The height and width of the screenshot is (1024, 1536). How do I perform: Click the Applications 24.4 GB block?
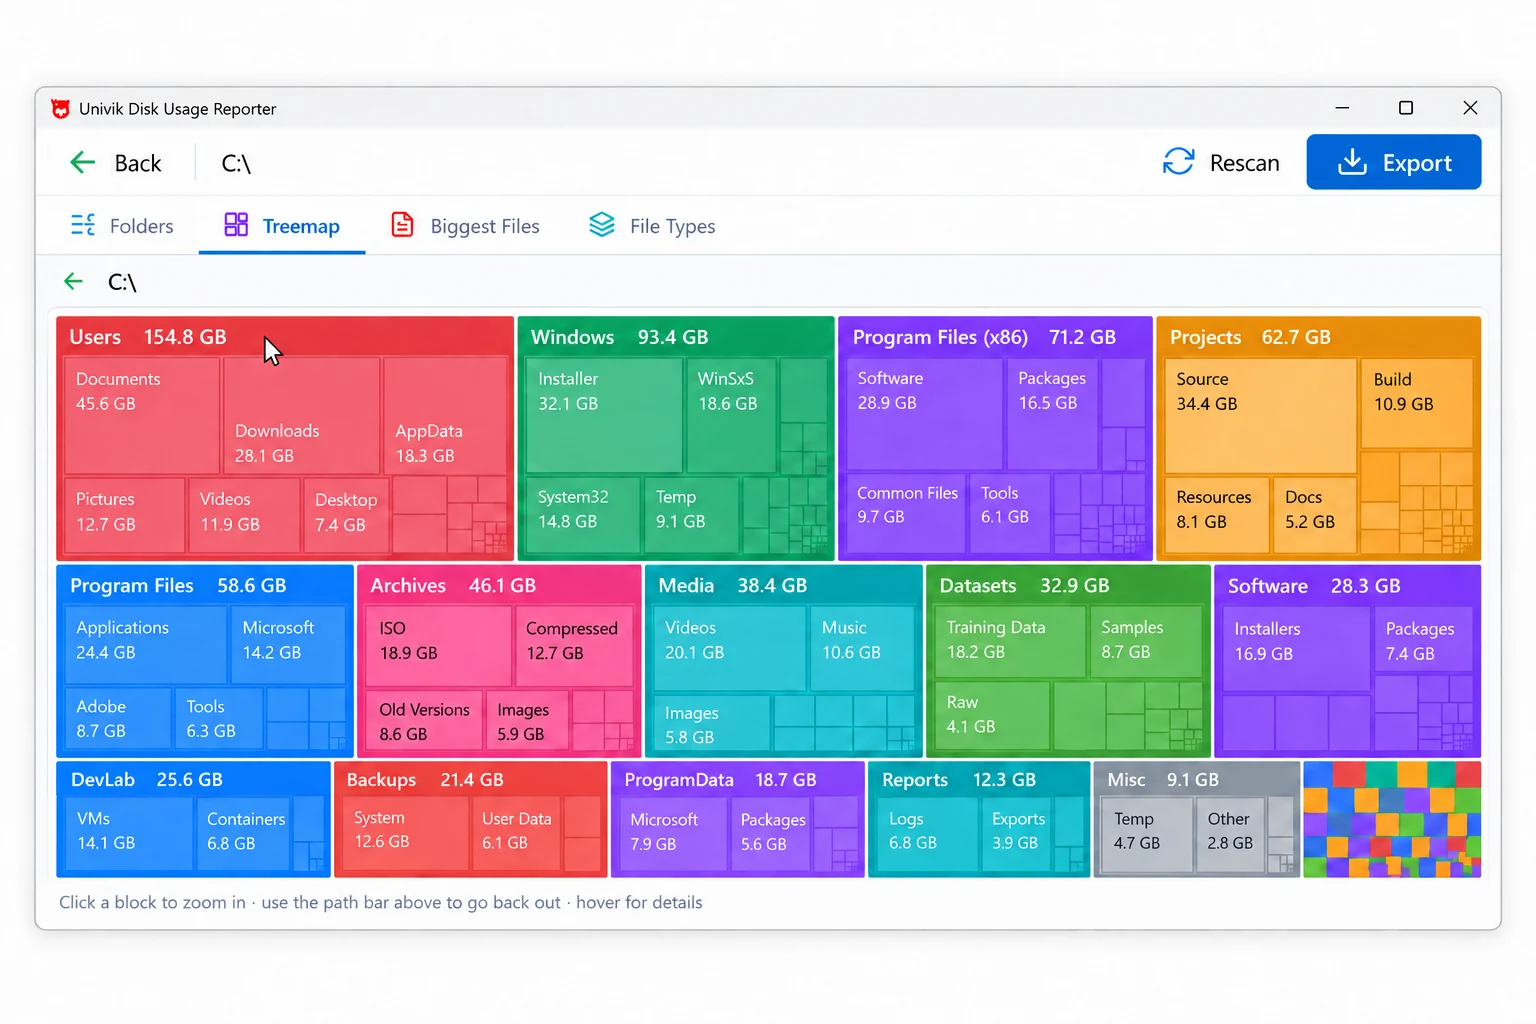point(146,644)
